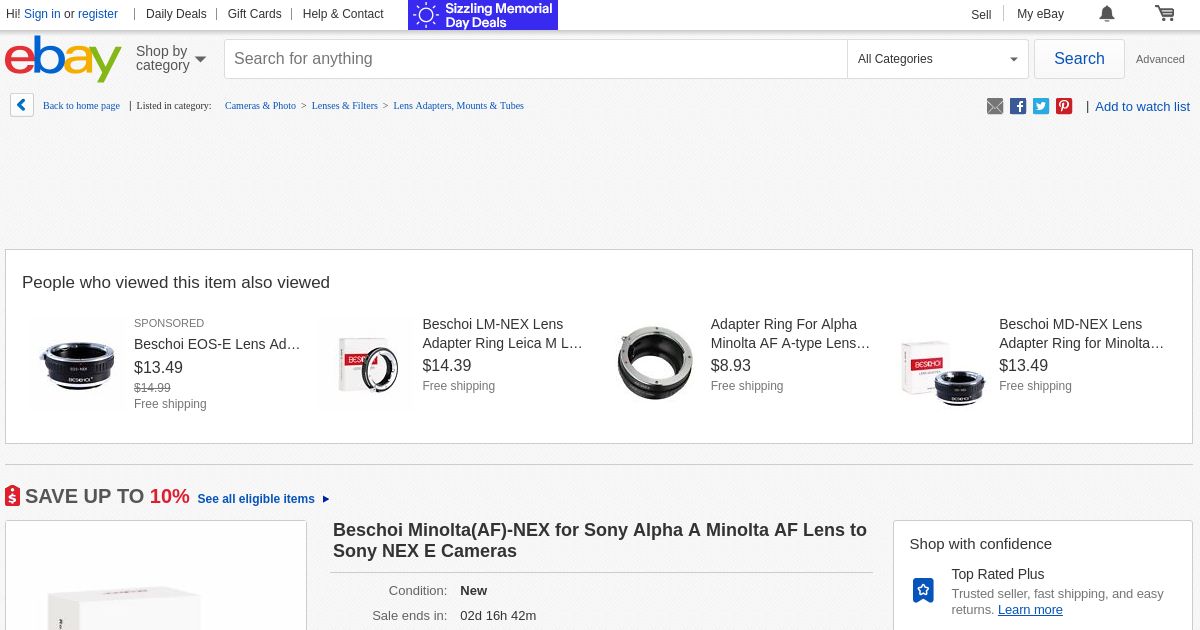
Task: Open Beschoi EOS-E Lens Adapter thumbnail
Action: click(78, 364)
